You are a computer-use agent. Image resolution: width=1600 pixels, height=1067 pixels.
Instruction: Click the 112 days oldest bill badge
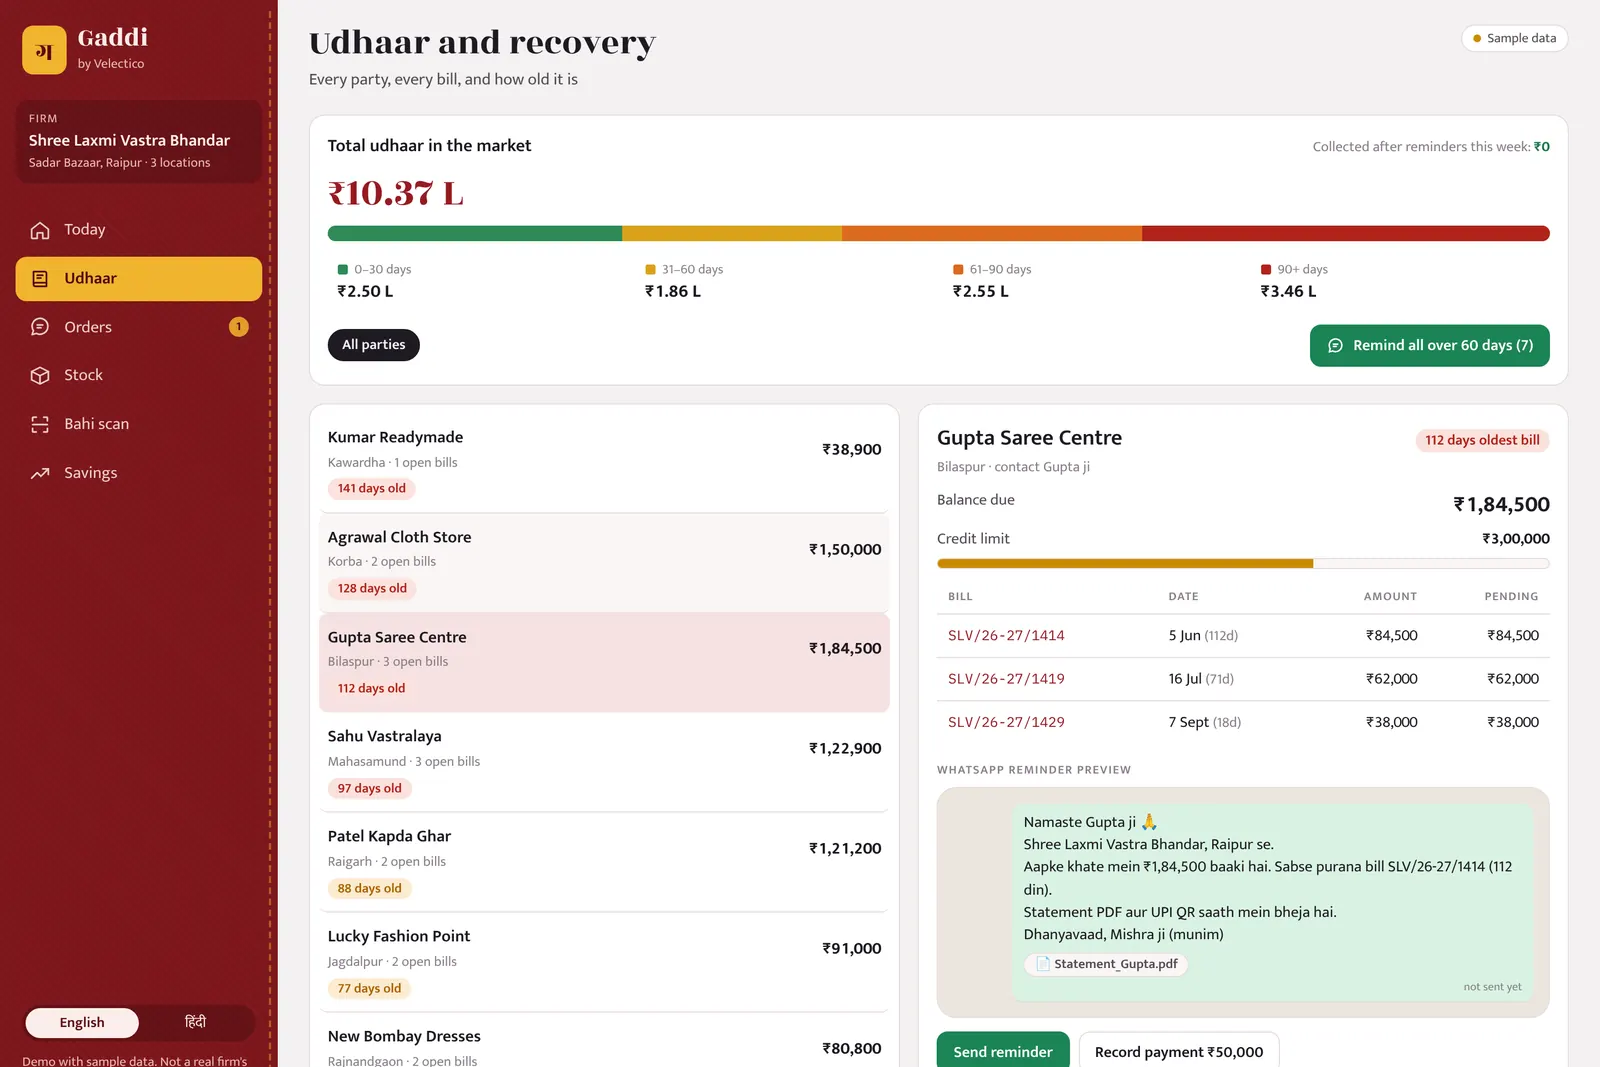coord(1482,440)
